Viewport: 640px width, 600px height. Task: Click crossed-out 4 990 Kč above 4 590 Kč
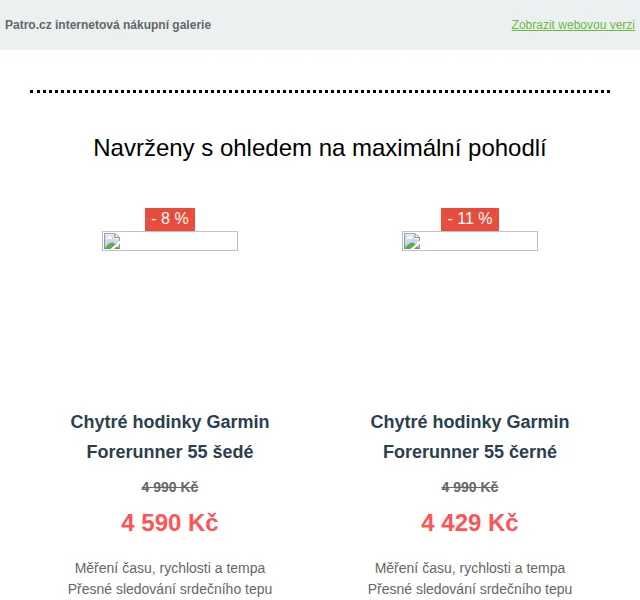pos(170,487)
